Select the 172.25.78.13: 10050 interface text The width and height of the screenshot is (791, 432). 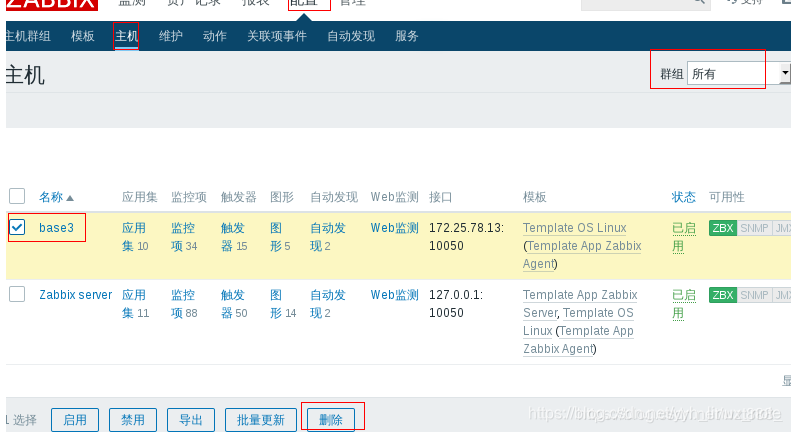466,237
